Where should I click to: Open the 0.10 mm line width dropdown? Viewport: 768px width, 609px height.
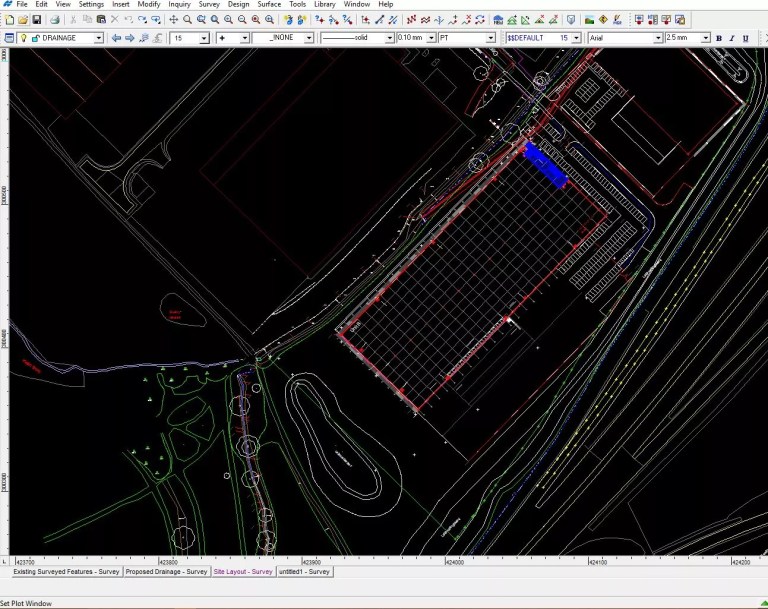431,38
